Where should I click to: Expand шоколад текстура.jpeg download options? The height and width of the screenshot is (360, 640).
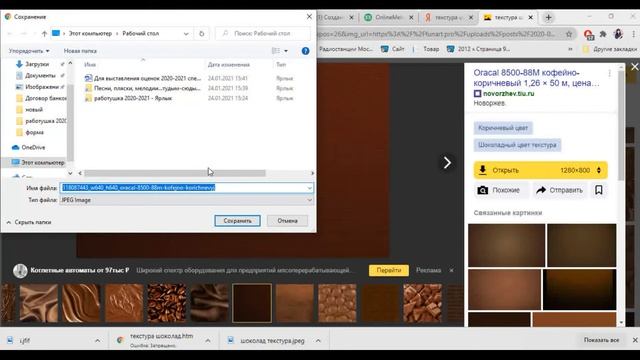coord(318,340)
